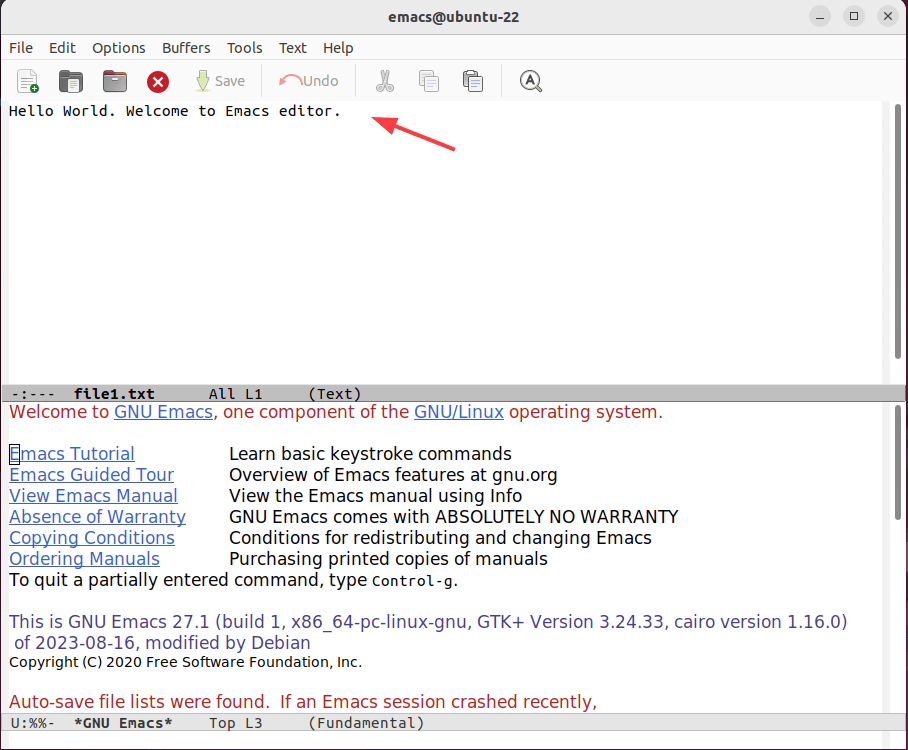
Task: Cut selected text using the scissors icon
Action: pyautogui.click(x=384, y=81)
